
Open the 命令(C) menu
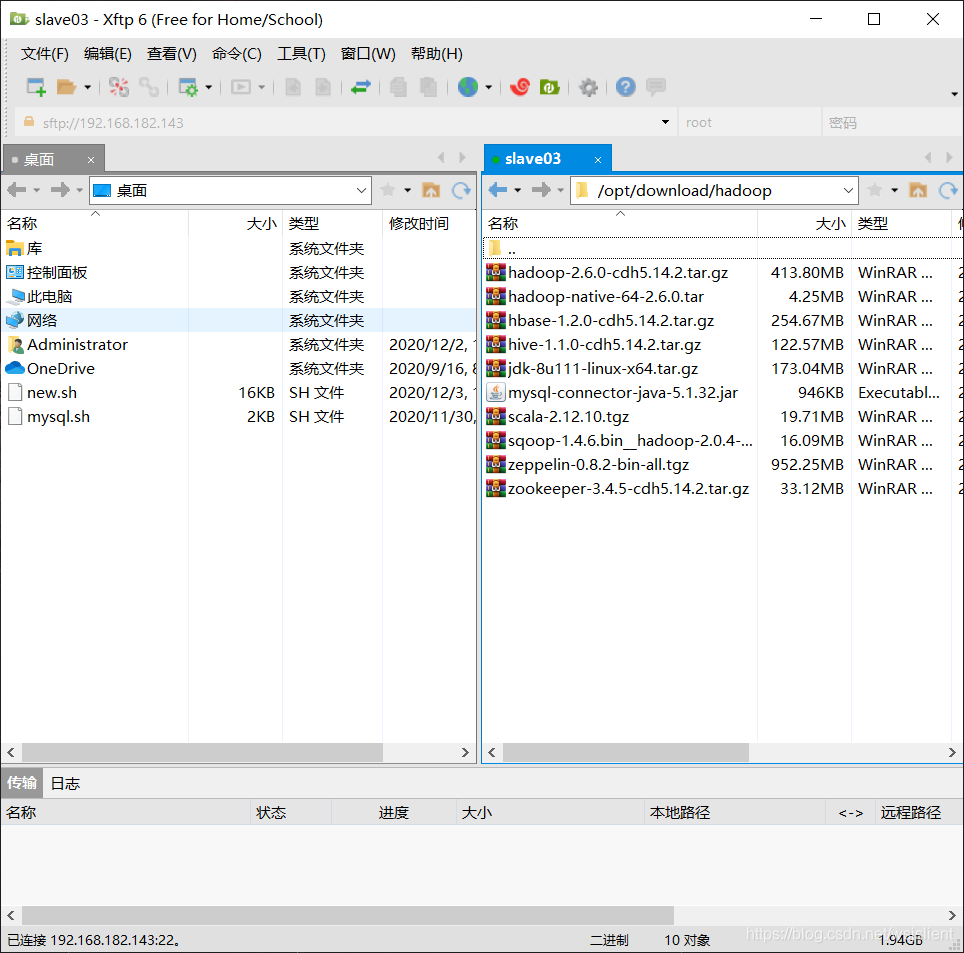[x=237, y=54]
